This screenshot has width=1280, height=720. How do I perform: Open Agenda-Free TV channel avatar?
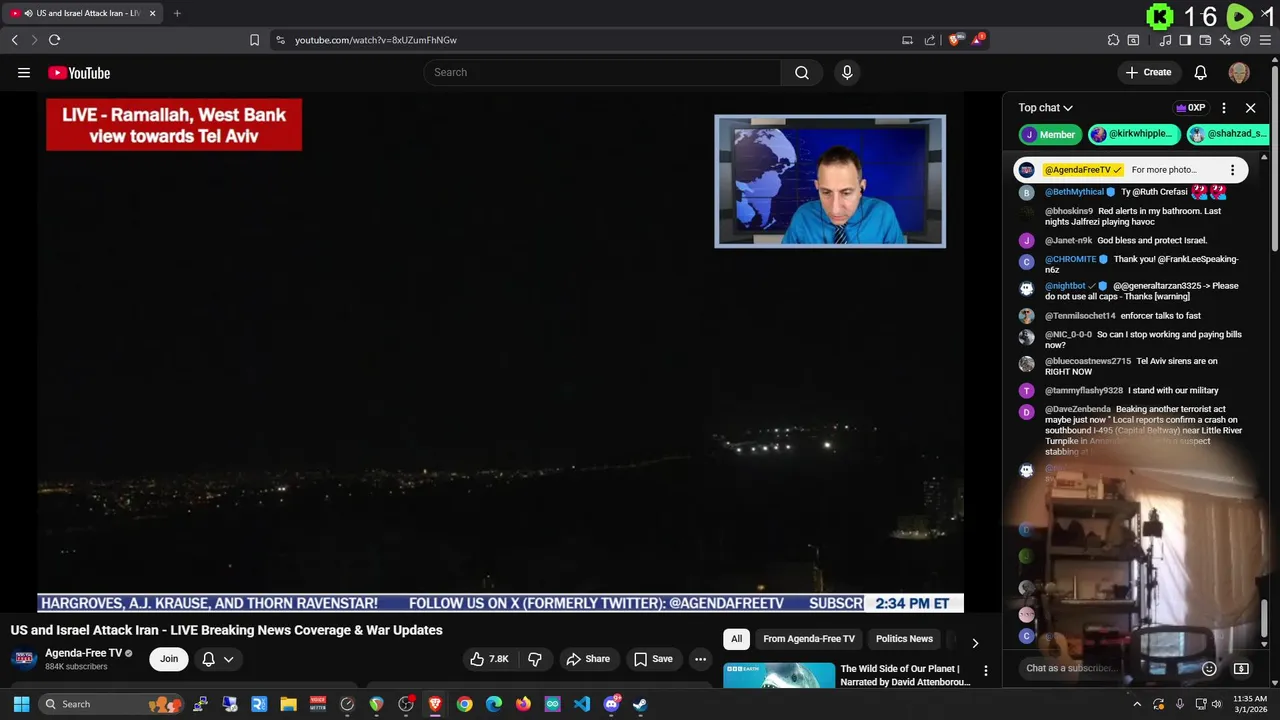(24, 659)
